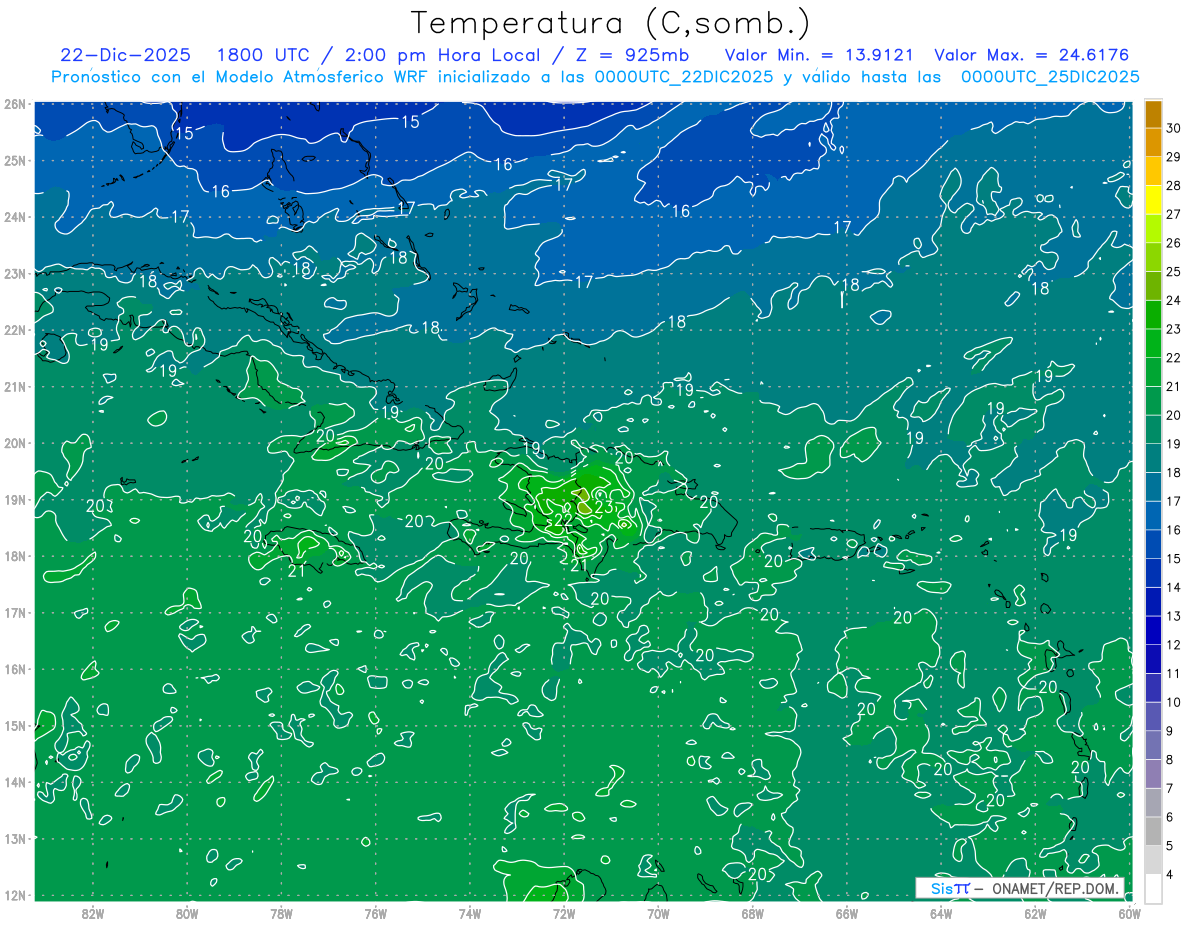Click the longitude axis label '76W'

click(x=375, y=913)
